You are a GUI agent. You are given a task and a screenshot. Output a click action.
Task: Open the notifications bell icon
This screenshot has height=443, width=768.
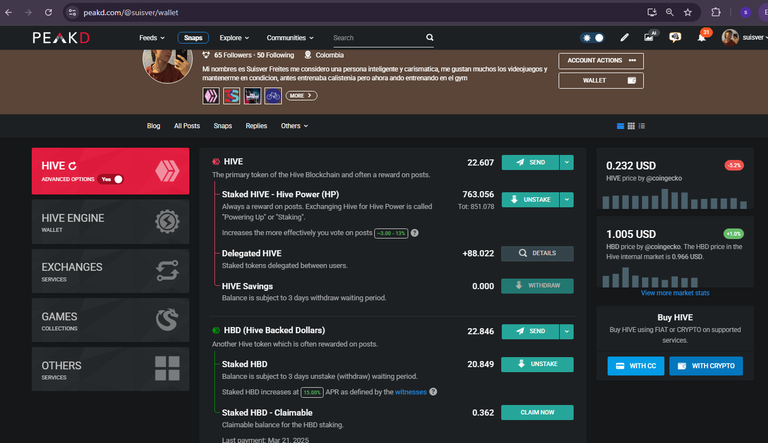(702, 37)
